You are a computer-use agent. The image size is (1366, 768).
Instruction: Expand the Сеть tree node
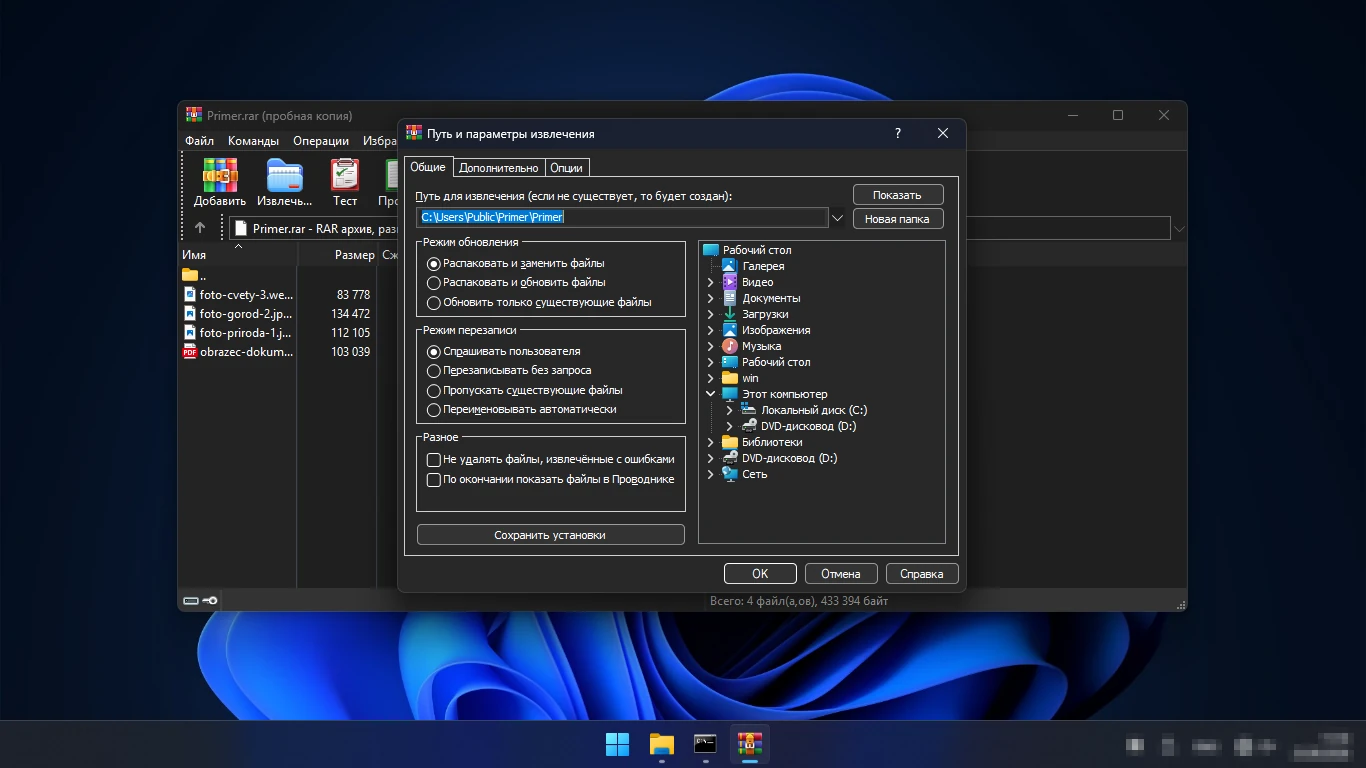[711, 474]
